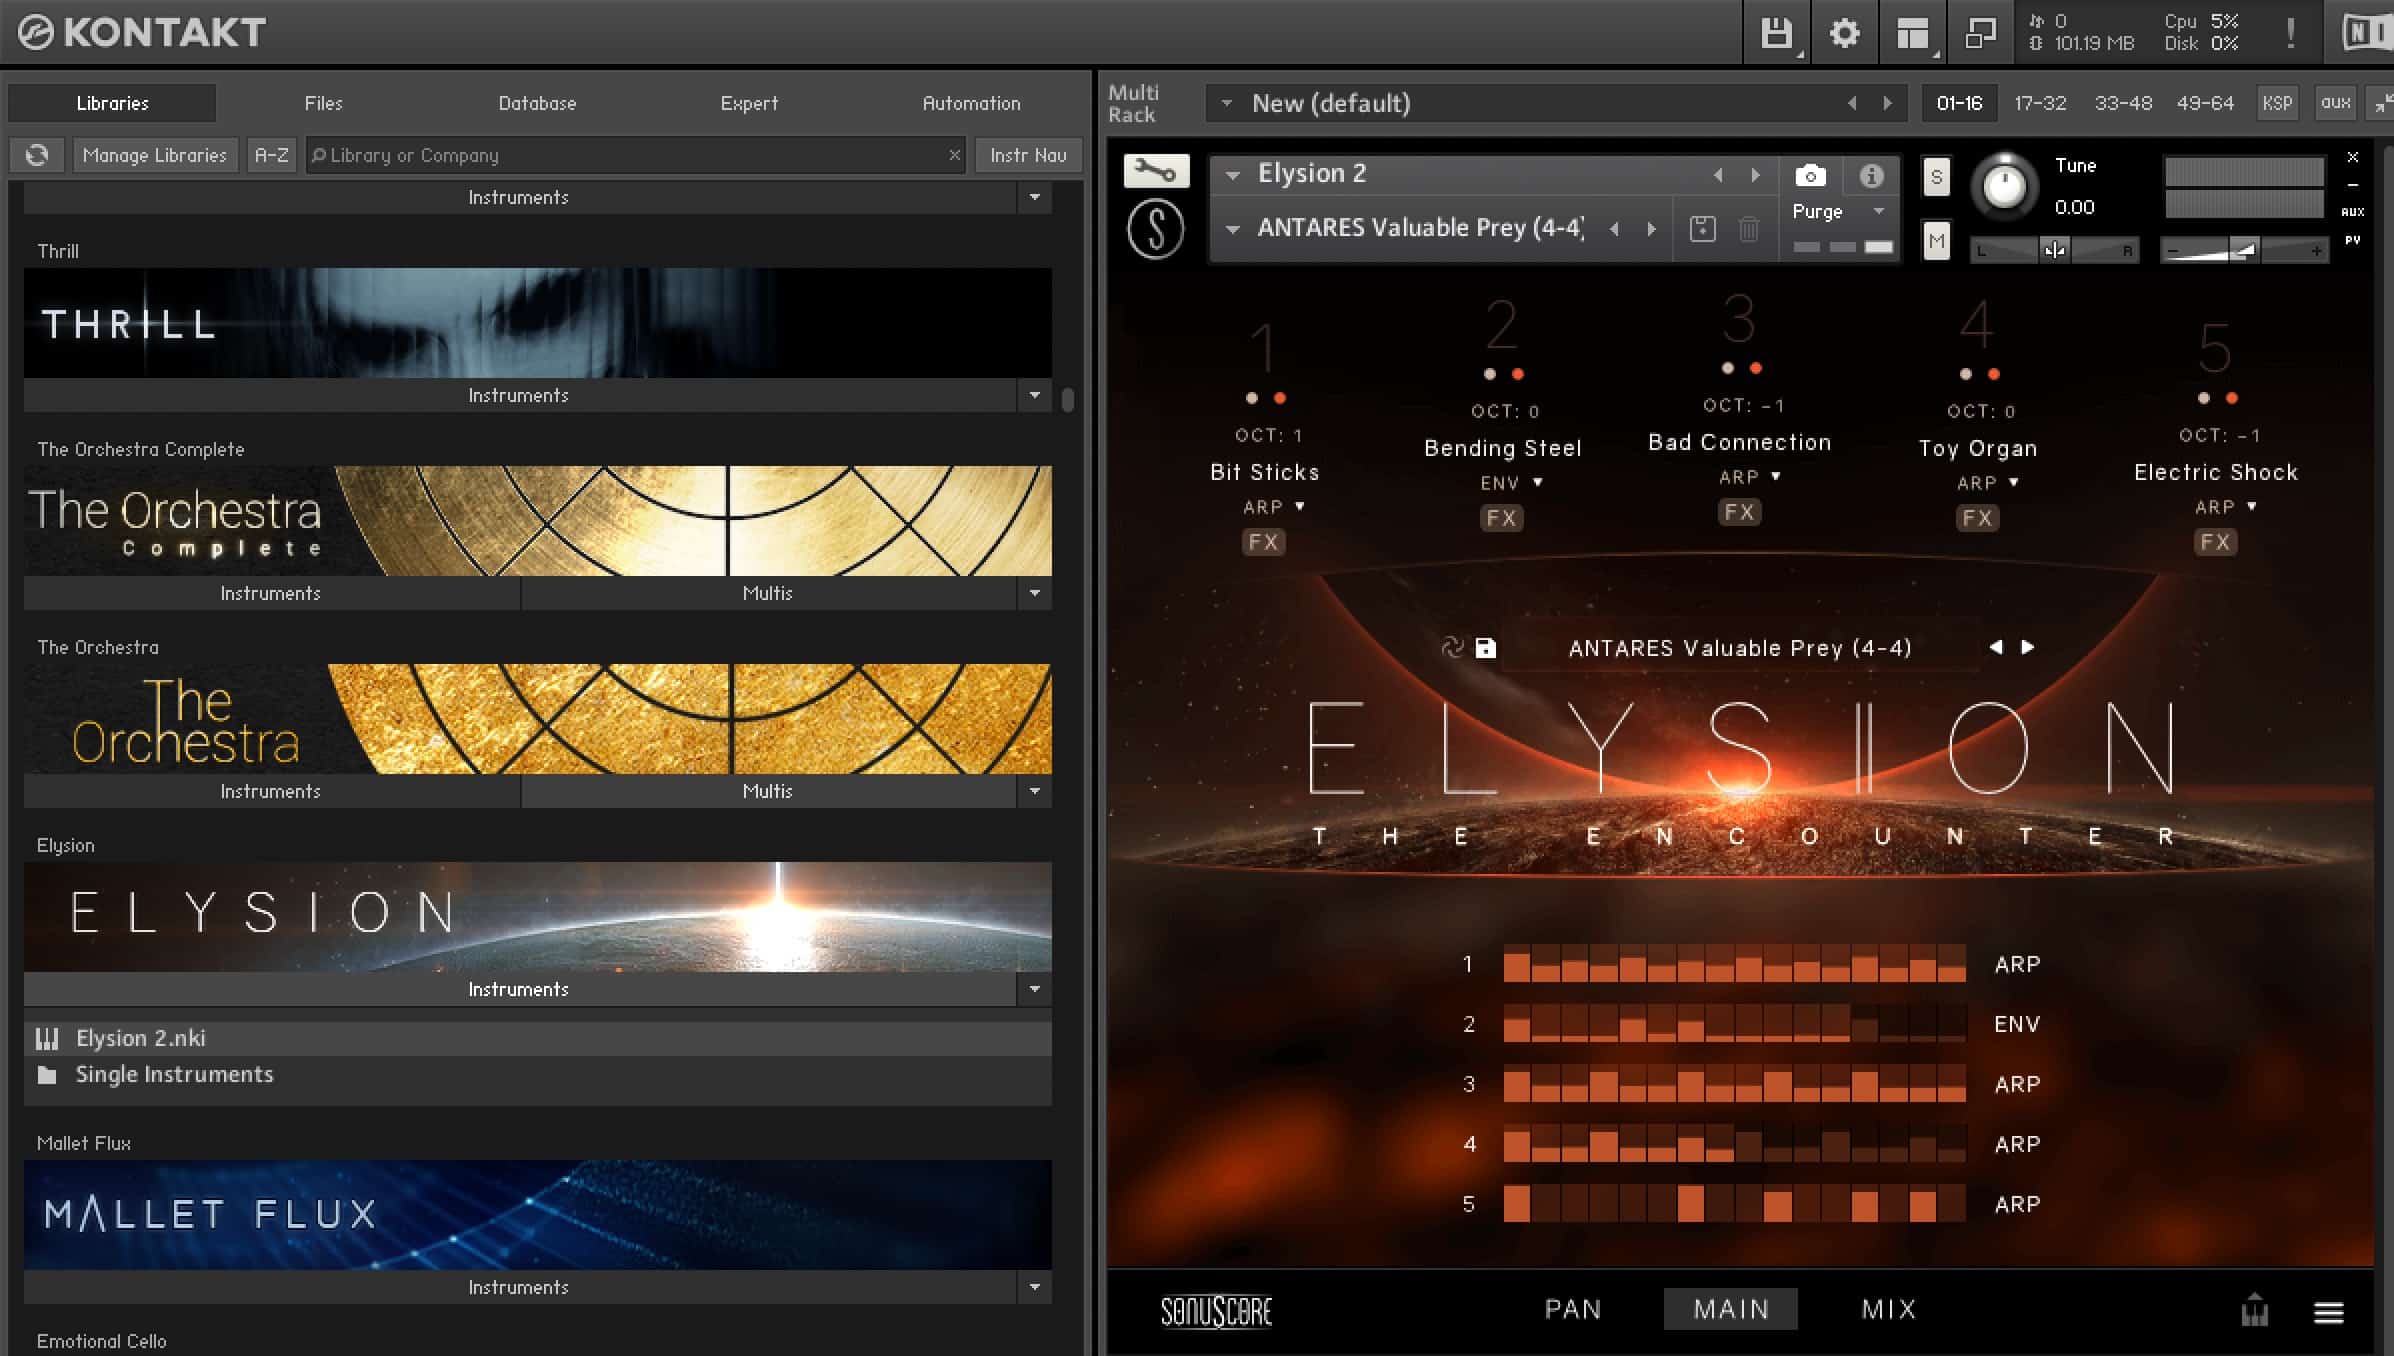
Task: Select next Elysion theme arrow
Action: 2027,647
